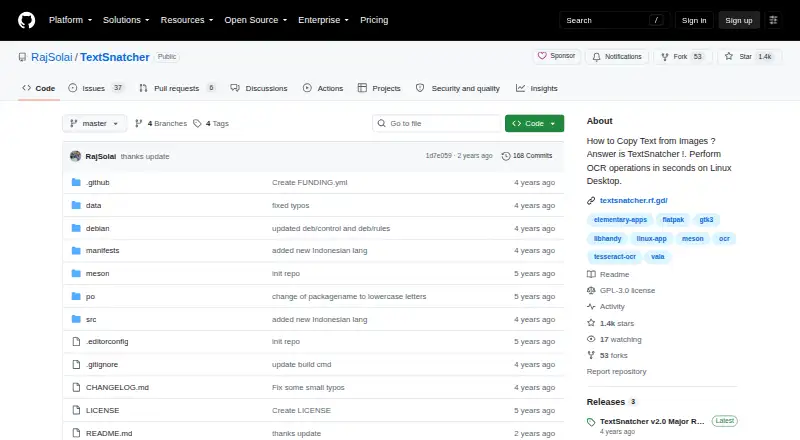This screenshot has width=800, height=440.
Task: Click the top Search field
Action: pyautogui.click(x=614, y=20)
